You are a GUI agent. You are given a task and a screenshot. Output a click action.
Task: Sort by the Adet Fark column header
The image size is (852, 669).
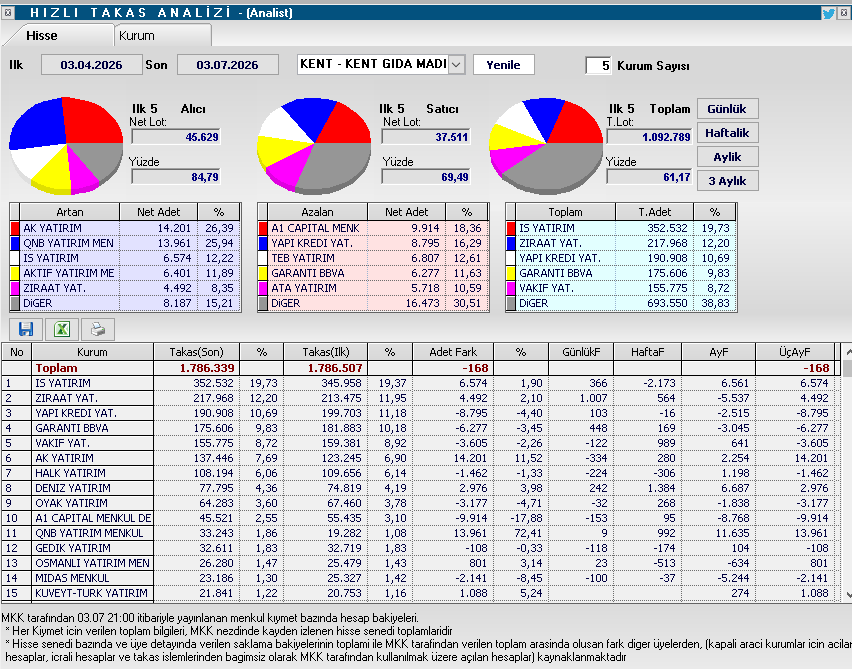[453, 352]
